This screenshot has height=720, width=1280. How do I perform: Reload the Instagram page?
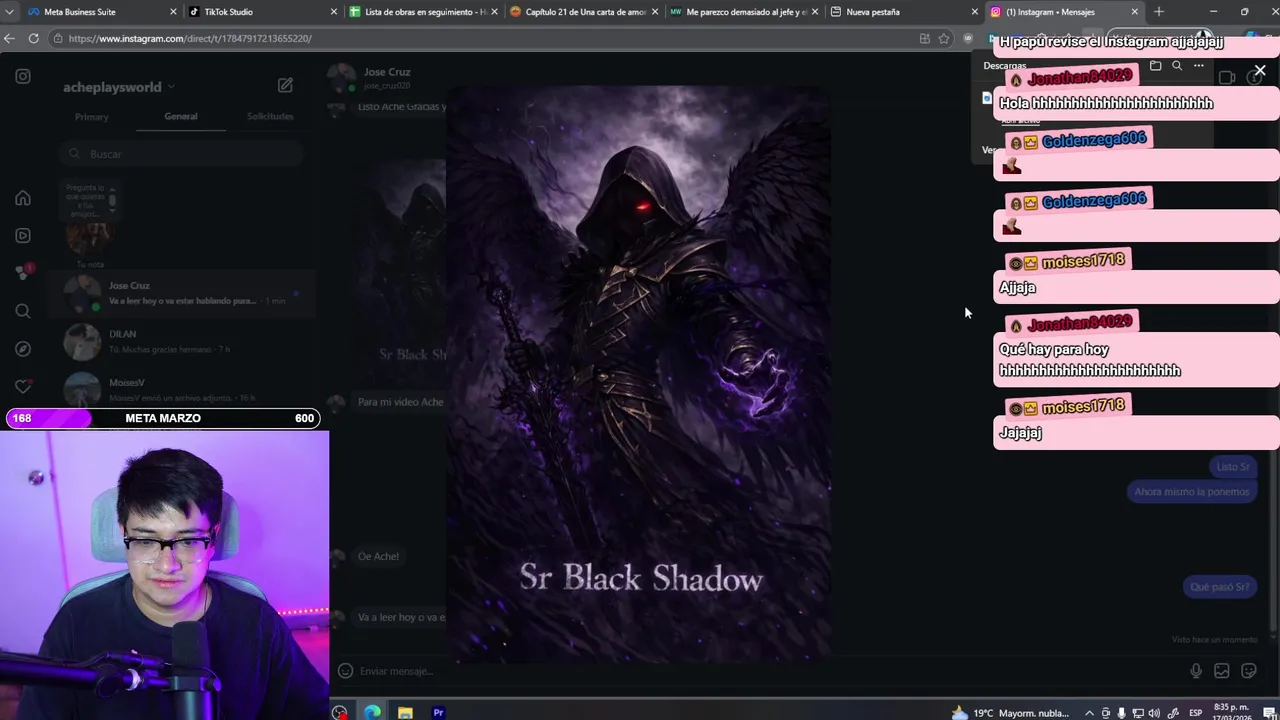[34, 38]
